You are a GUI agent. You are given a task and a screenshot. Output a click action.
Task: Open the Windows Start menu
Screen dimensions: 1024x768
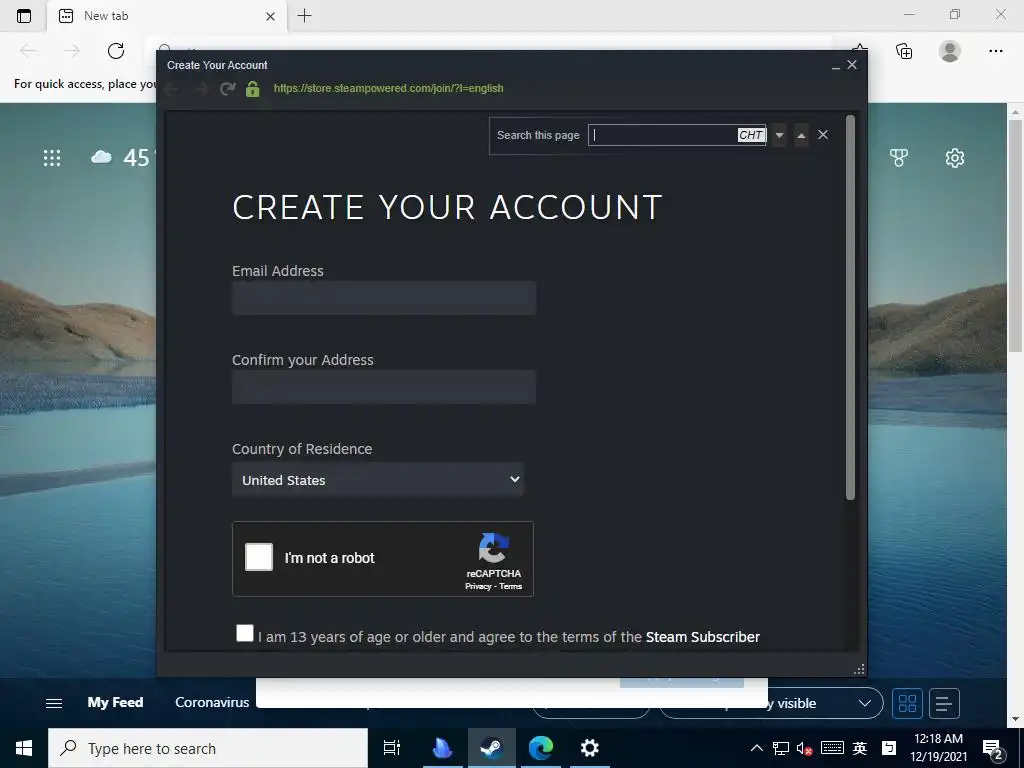point(24,748)
